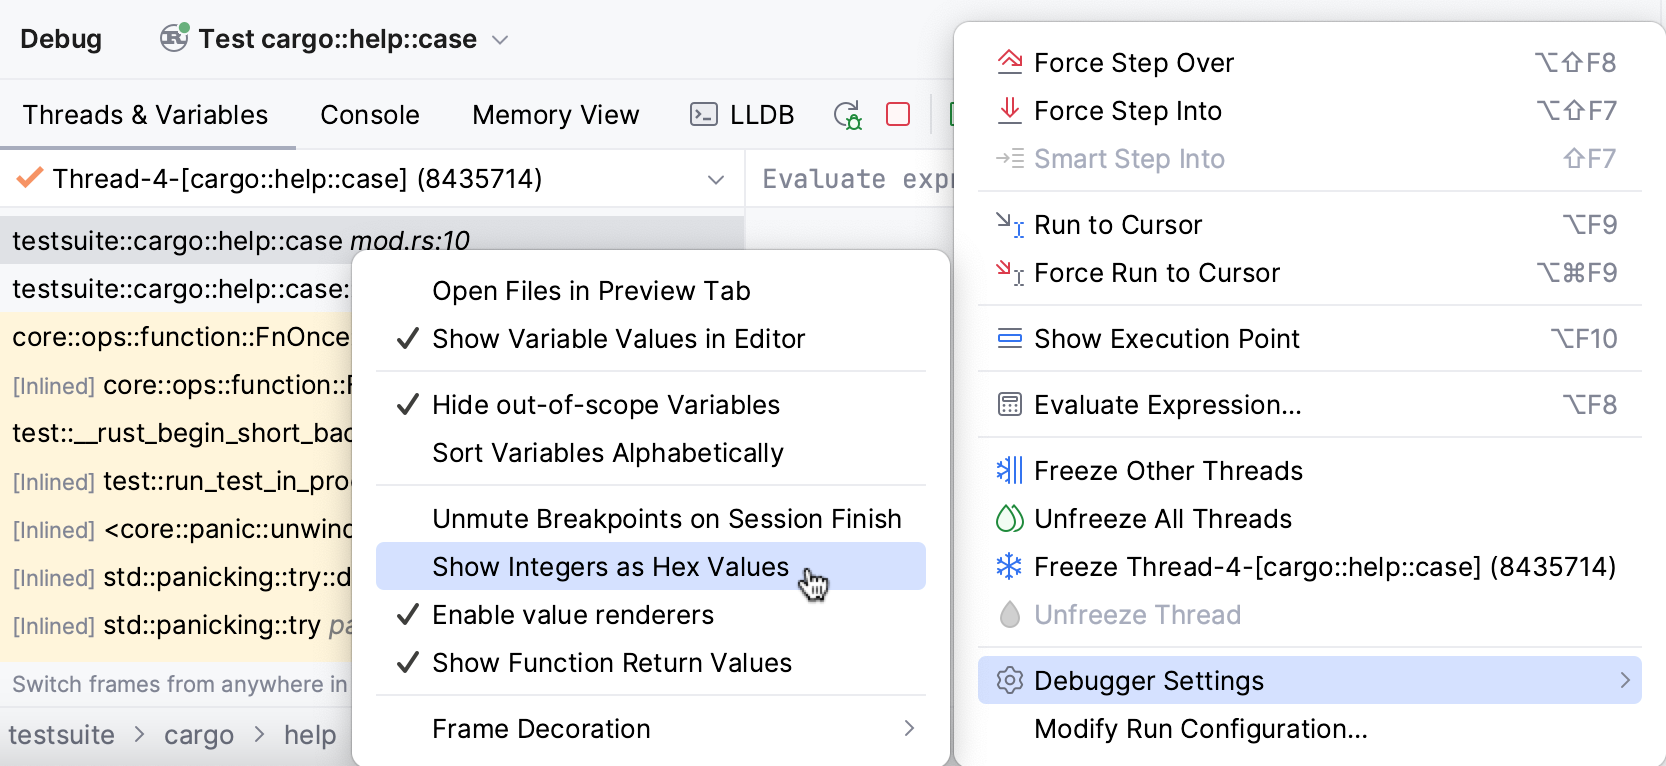Click the Show Execution Point icon
The height and width of the screenshot is (766, 1666).
pyautogui.click(x=1010, y=339)
